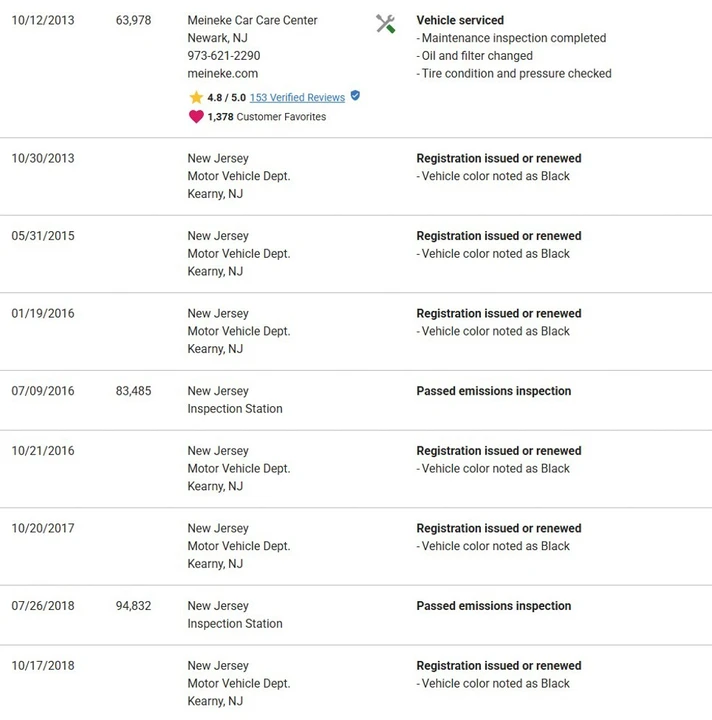Select the 10/12/2013 date entry

pos(43,20)
